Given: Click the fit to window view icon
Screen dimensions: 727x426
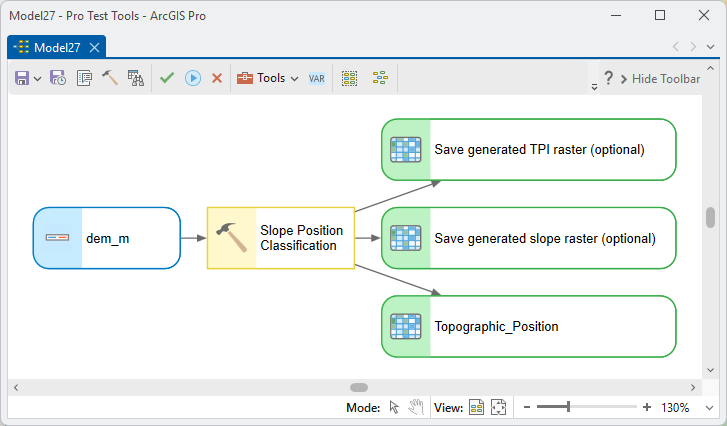Looking at the screenshot, I should coord(498,407).
